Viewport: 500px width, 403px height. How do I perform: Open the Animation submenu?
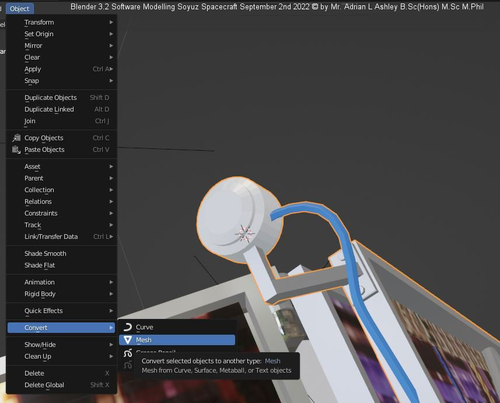click(61, 282)
